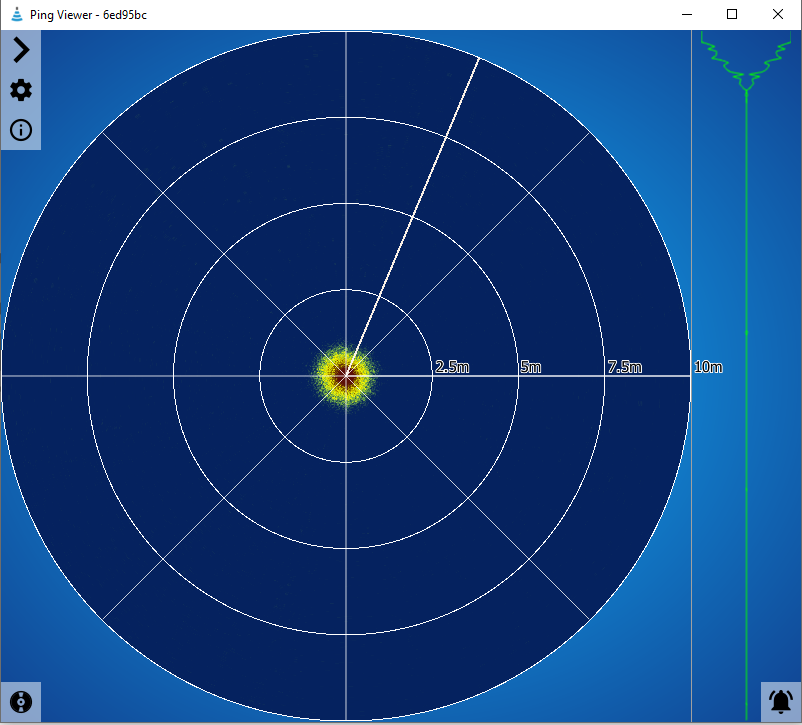Open the replay data icon at bottom left
The width and height of the screenshot is (802, 725).
pyautogui.click(x=20, y=702)
